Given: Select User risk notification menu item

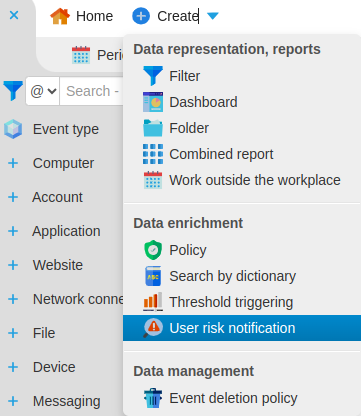Looking at the screenshot, I should click(x=242, y=328).
